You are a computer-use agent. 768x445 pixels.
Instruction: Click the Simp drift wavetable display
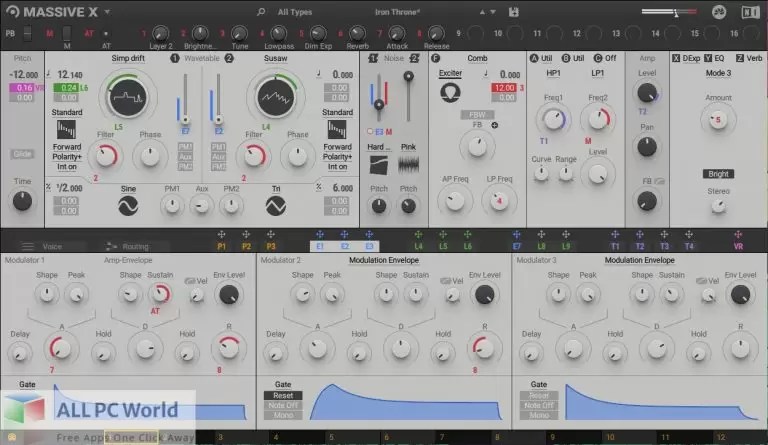(127, 96)
